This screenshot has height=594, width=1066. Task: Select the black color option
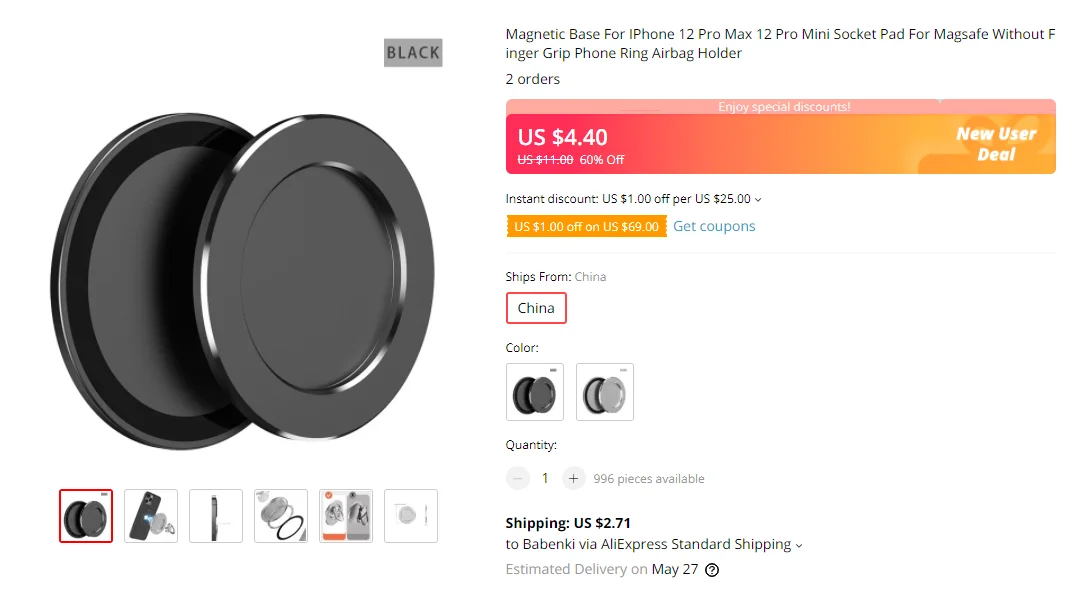pos(535,391)
